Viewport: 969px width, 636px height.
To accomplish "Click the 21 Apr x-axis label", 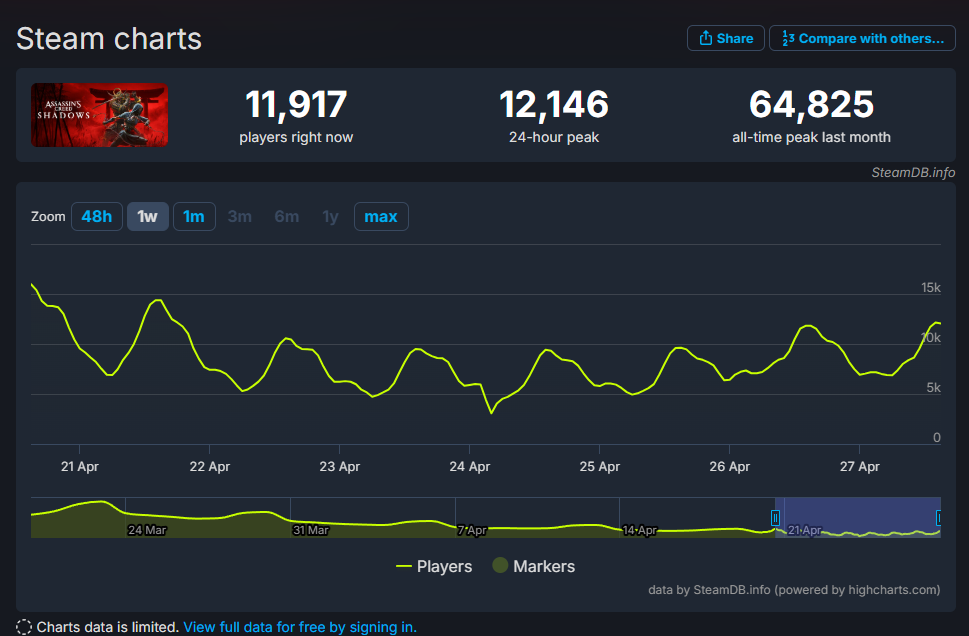I will click(80, 467).
